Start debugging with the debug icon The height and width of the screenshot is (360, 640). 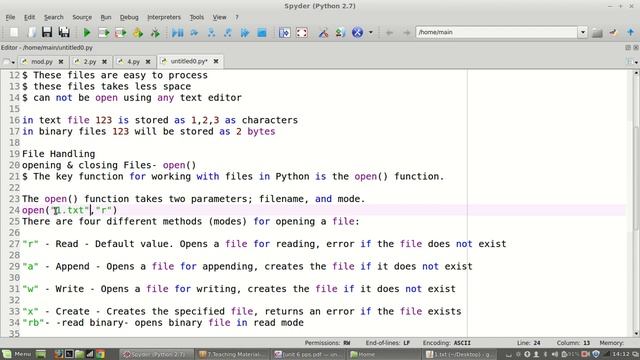point(178,33)
